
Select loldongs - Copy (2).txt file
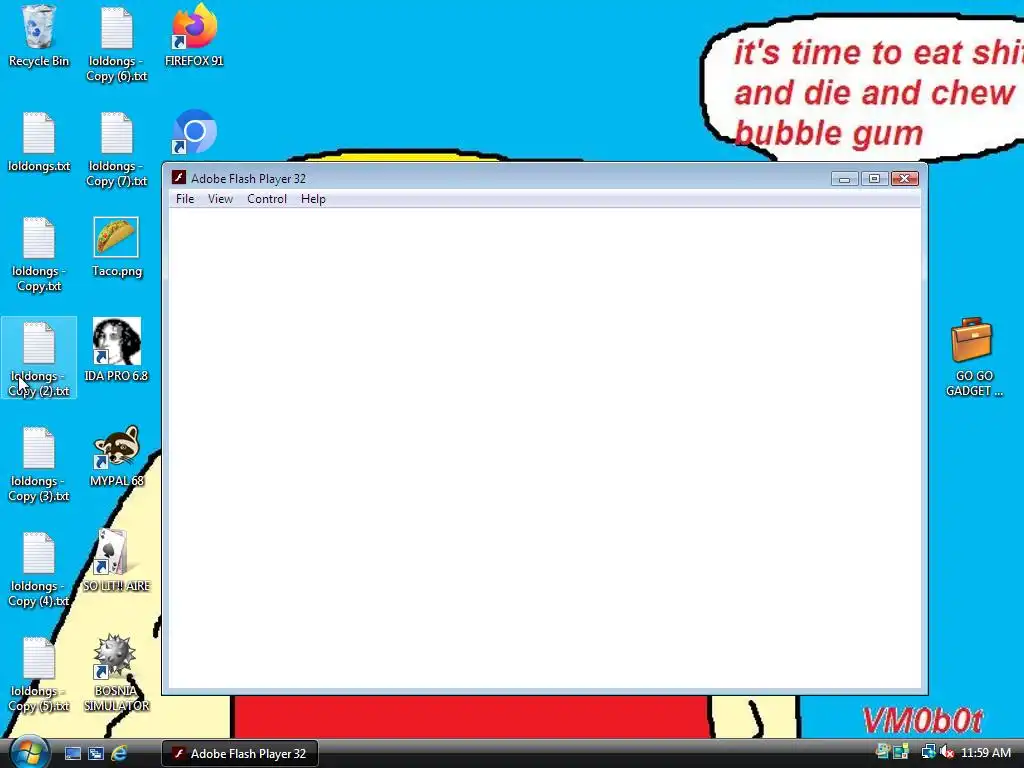tap(39, 359)
